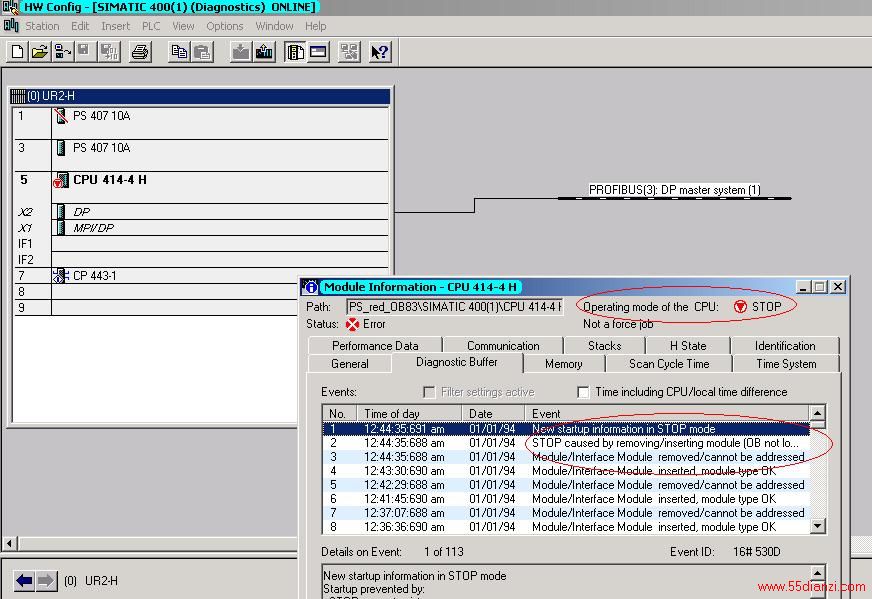
Task: Click the HW Config icon left of Station menu
Action: coord(11,26)
